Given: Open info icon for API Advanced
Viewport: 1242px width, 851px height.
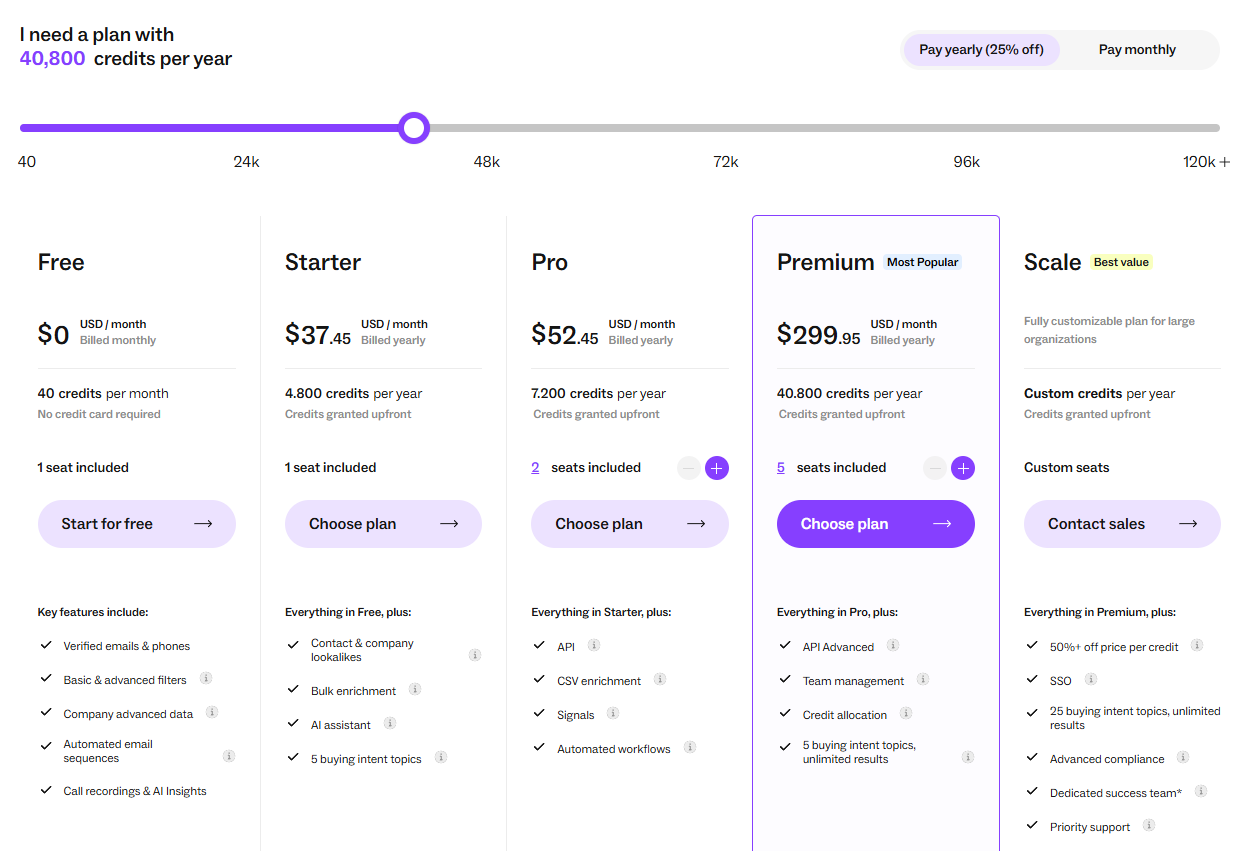Looking at the screenshot, I should pos(893,645).
